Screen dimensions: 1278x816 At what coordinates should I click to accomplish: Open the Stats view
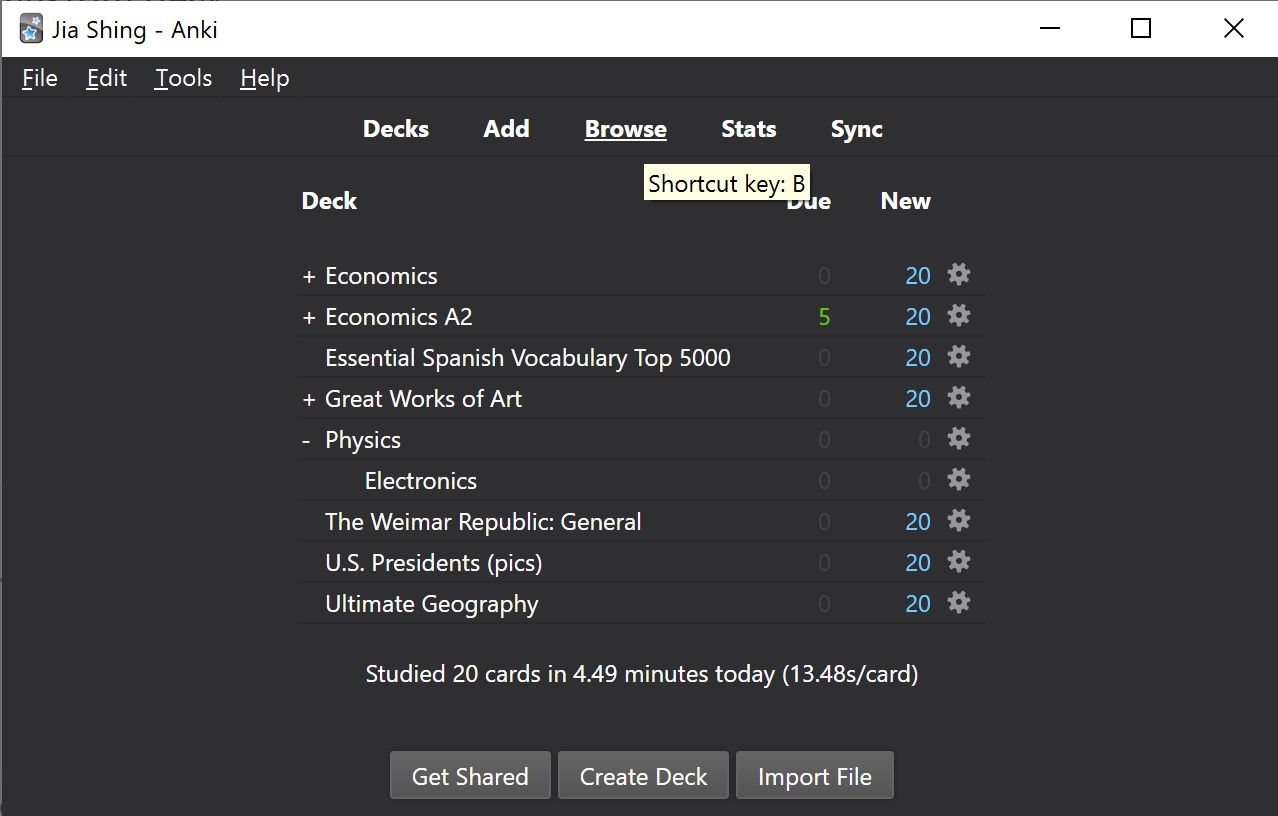(749, 129)
